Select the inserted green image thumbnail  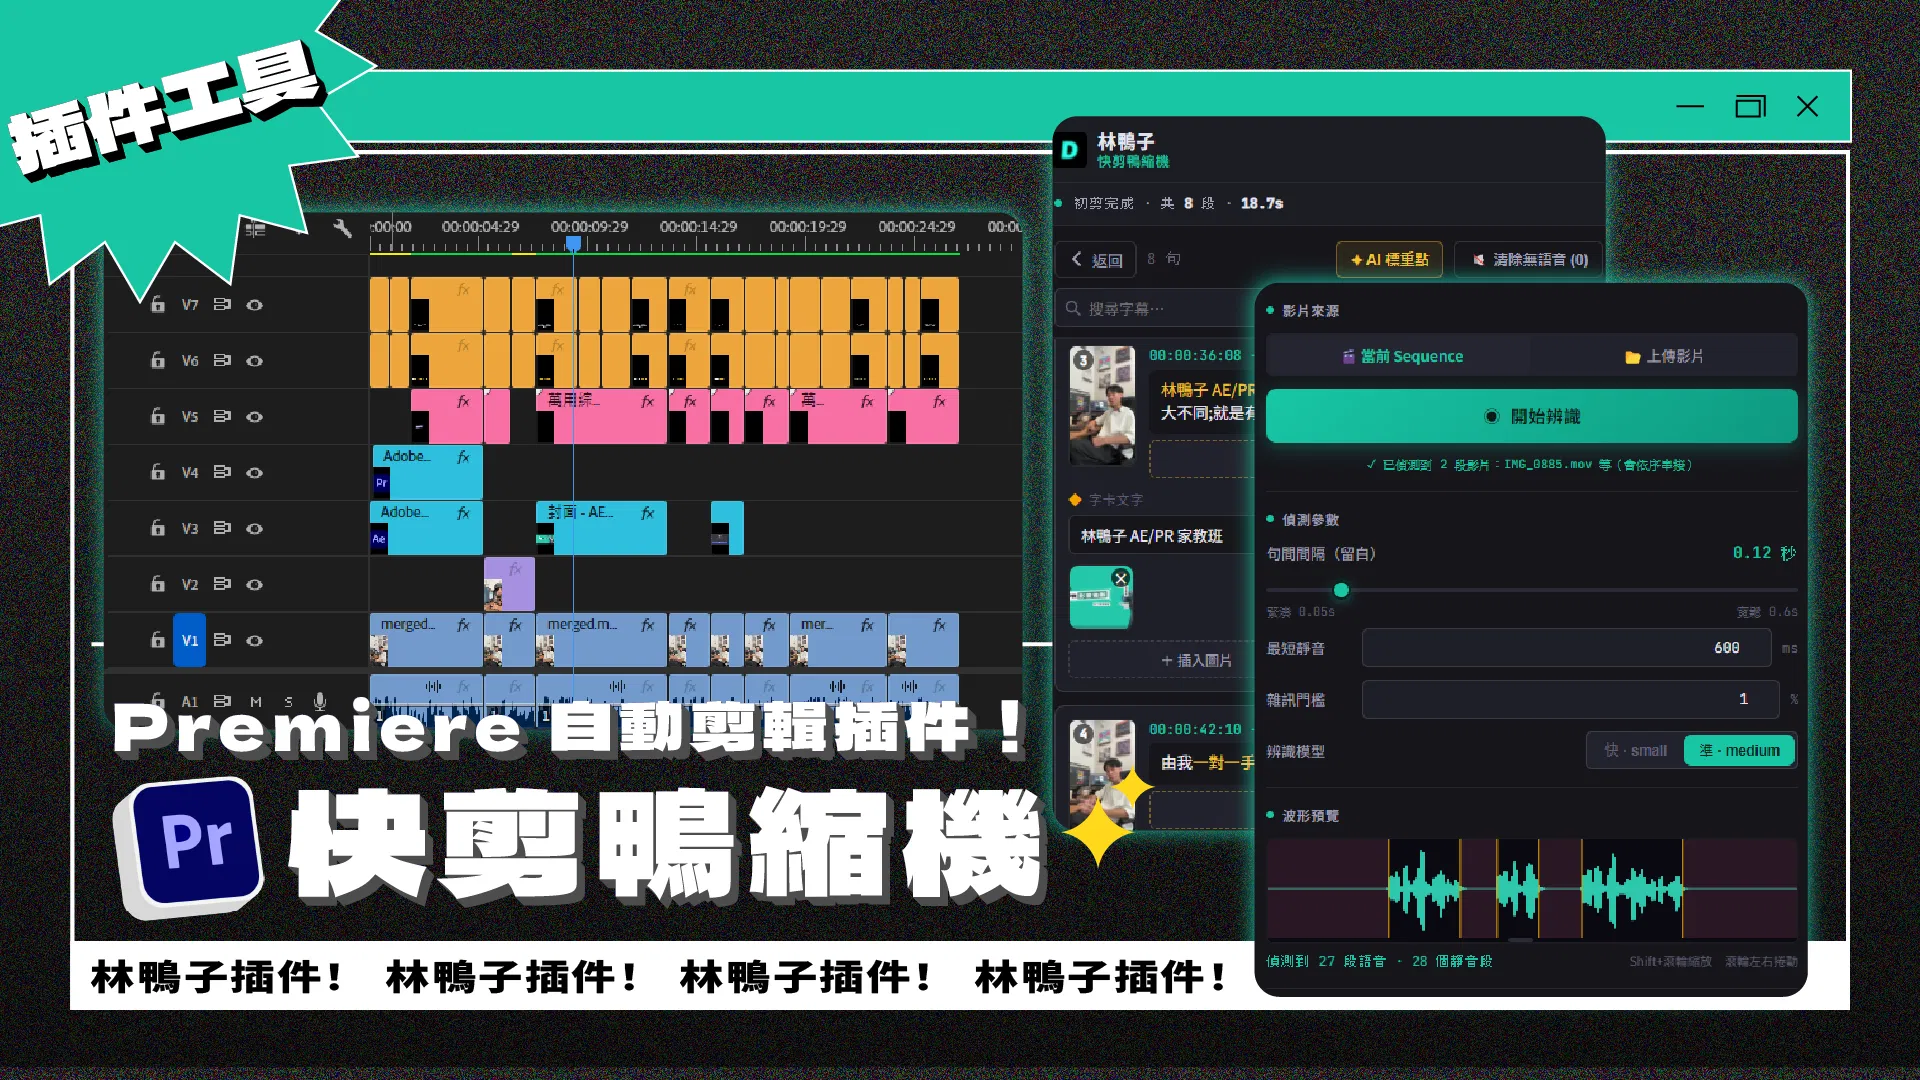[x=1100, y=597]
